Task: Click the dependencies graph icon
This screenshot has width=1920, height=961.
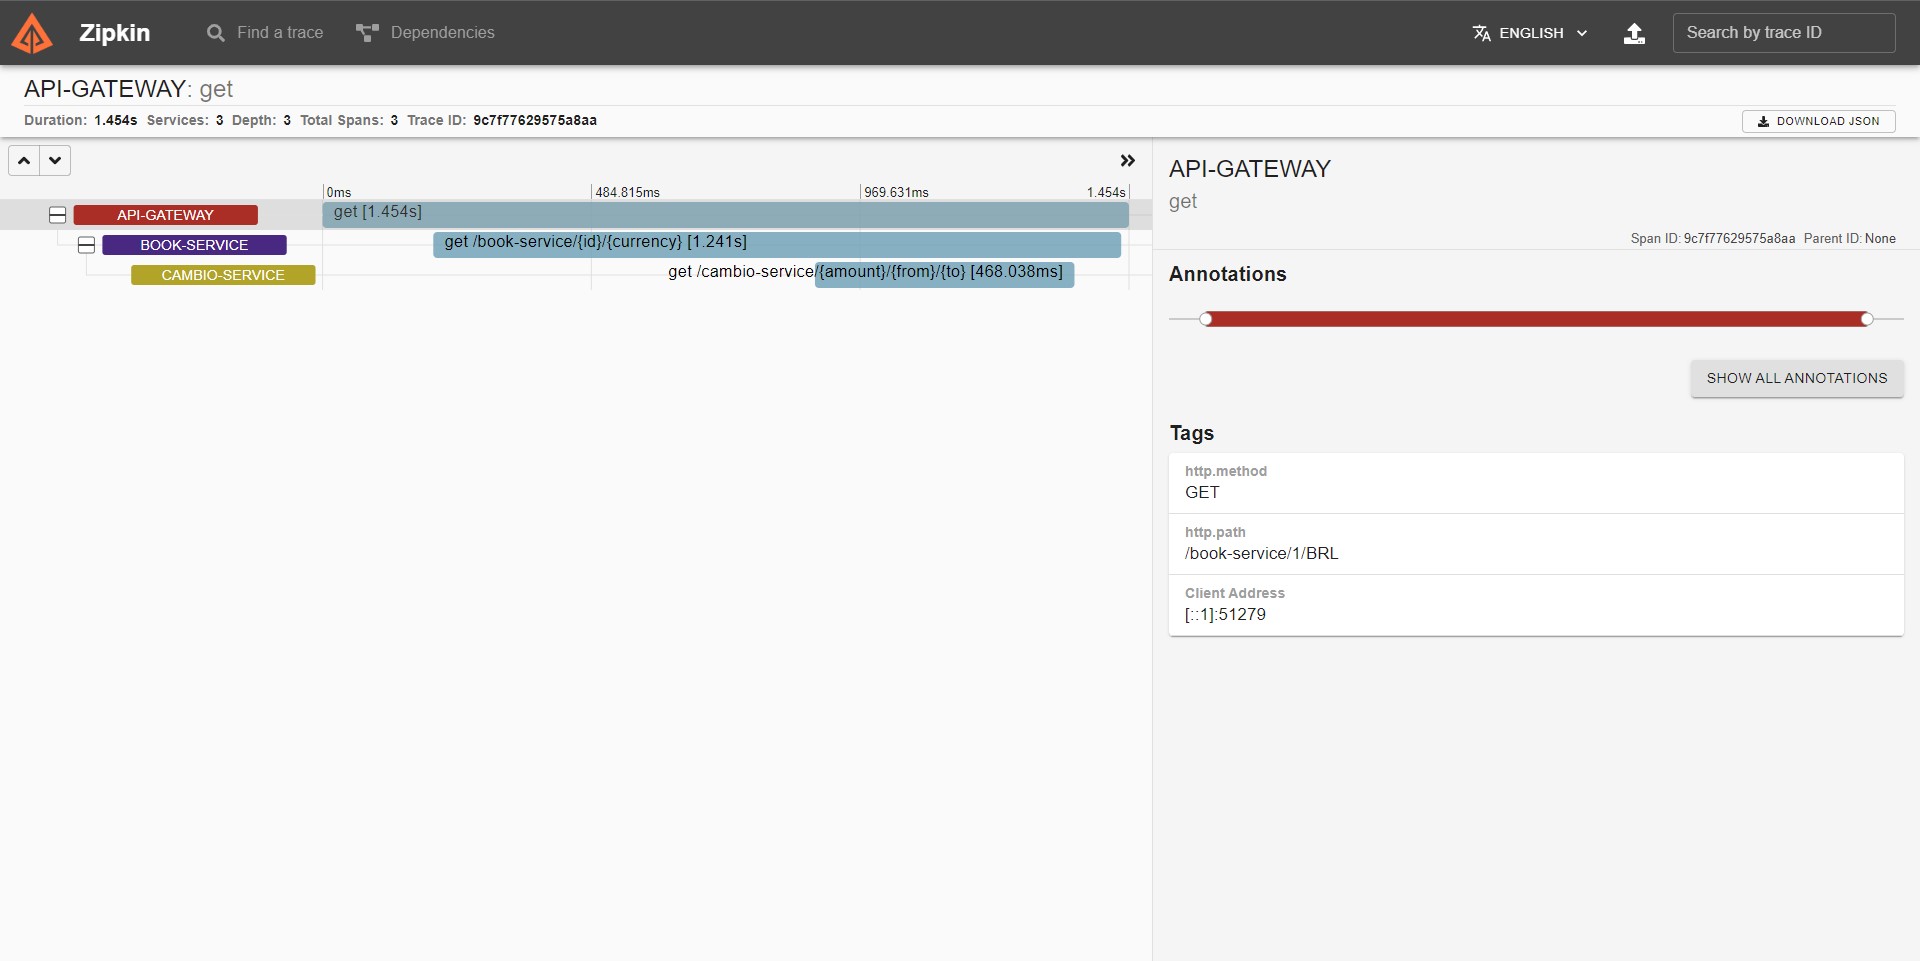Action: [x=367, y=33]
